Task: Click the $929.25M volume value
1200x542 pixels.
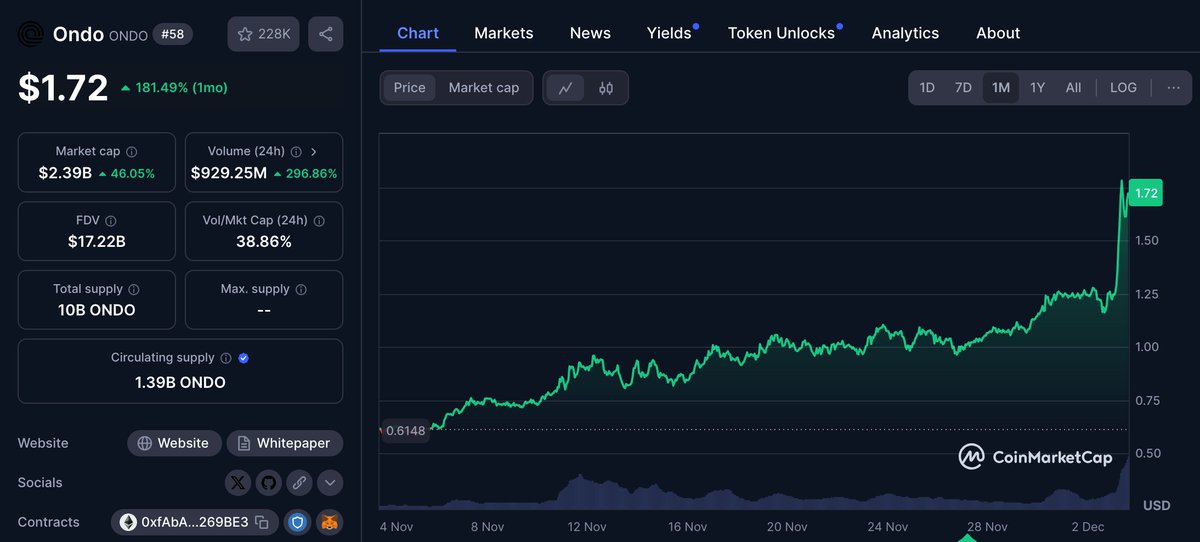Action: (x=229, y=173)
